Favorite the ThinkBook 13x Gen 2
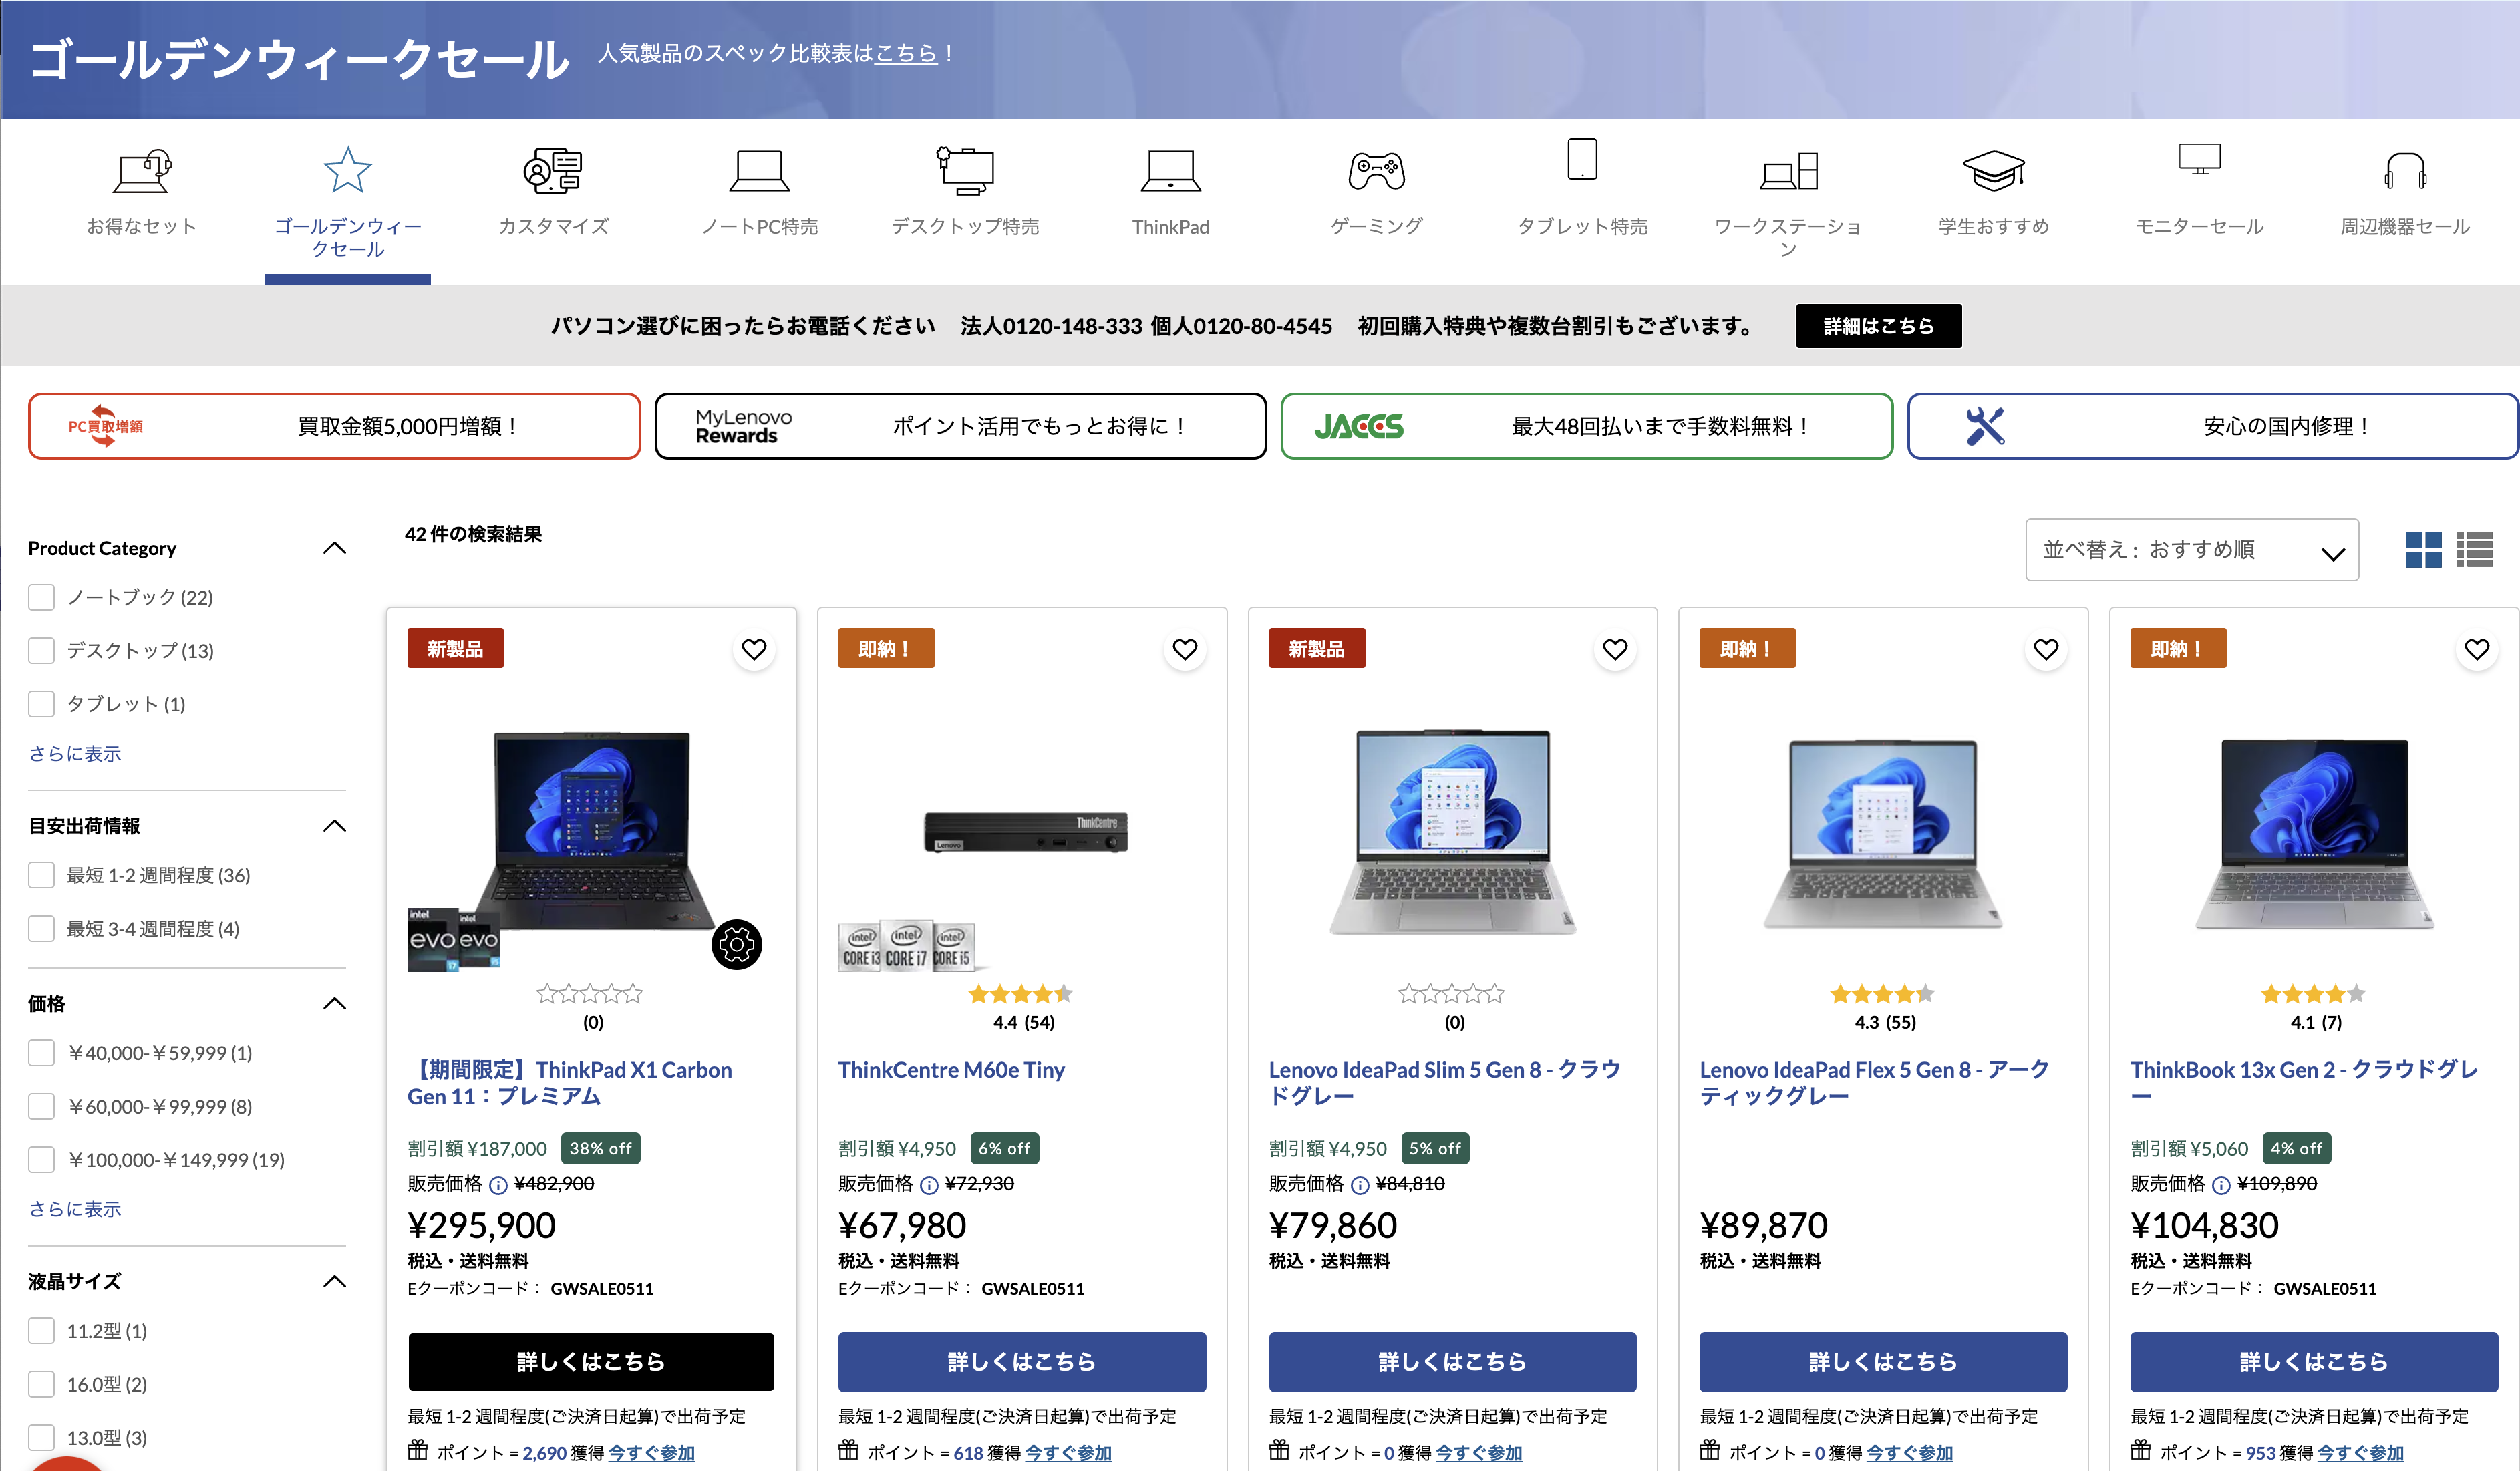The width and height of the screenshot is (2520, 1471). coord(2477,650)
